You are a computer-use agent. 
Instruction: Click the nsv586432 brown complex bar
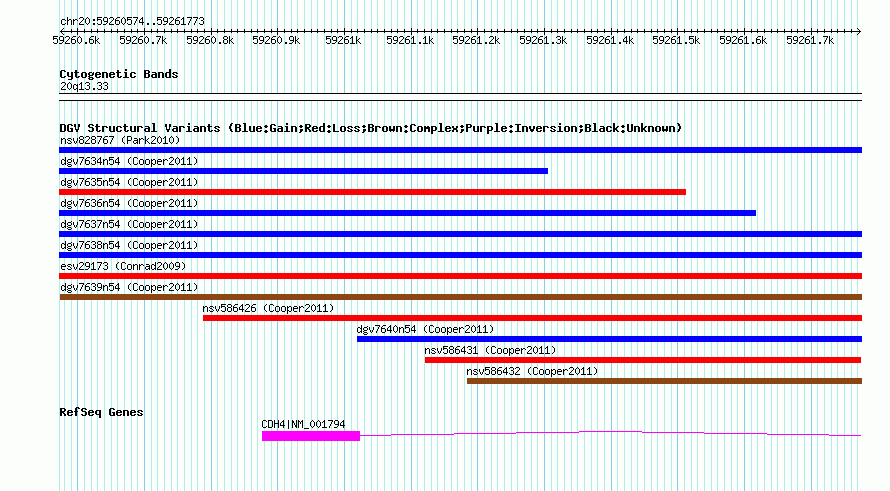[x=664, y=381]
